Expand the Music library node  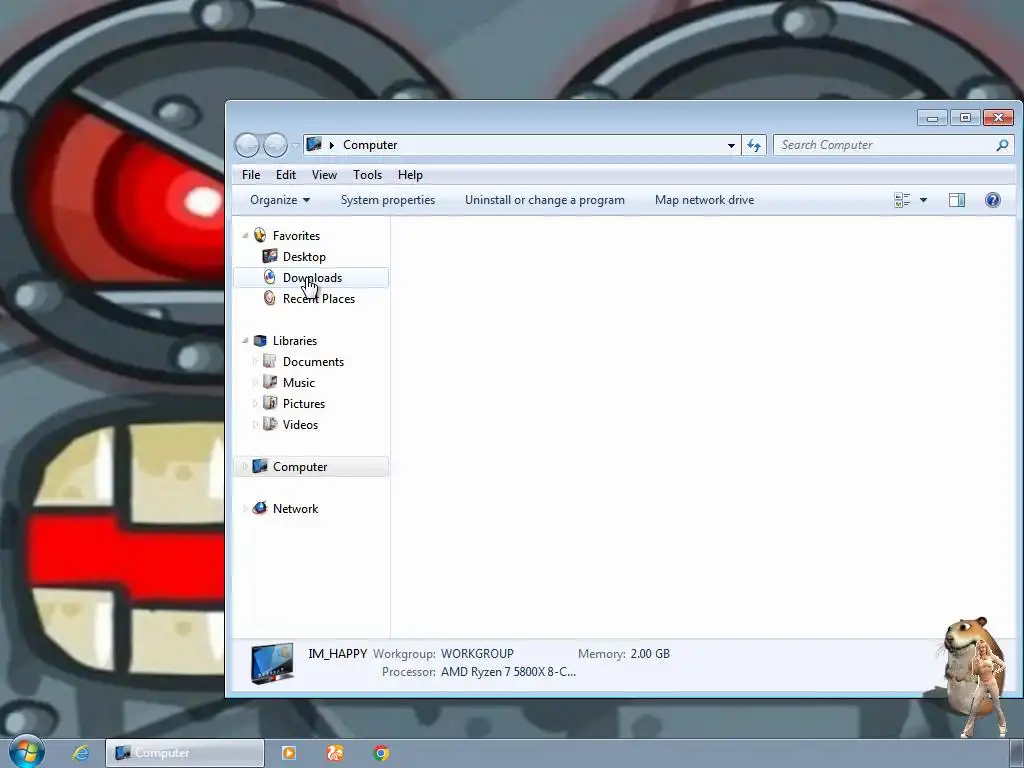click(255, 383)
